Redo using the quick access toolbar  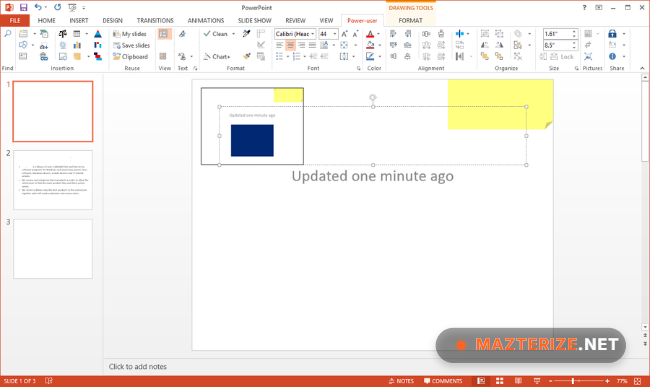[57, 7]
